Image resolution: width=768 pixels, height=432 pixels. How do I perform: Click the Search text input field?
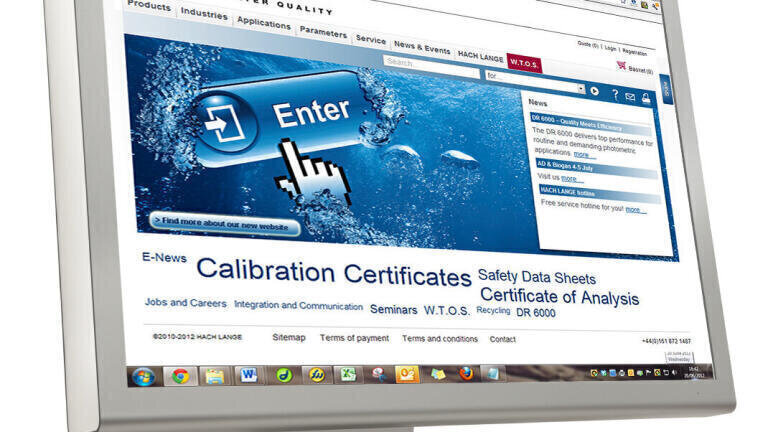(431, 66)
